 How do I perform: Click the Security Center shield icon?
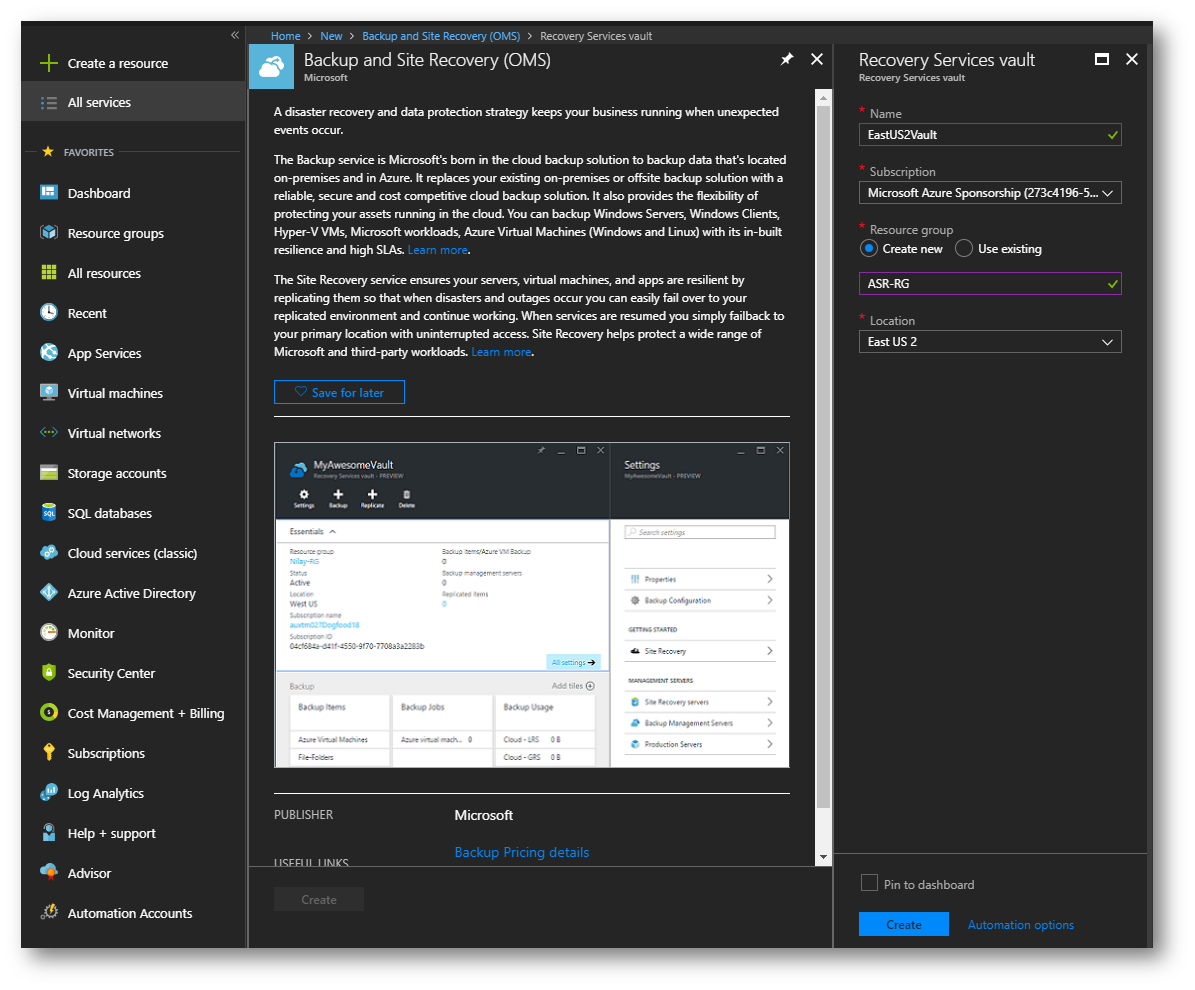(49, 672)
